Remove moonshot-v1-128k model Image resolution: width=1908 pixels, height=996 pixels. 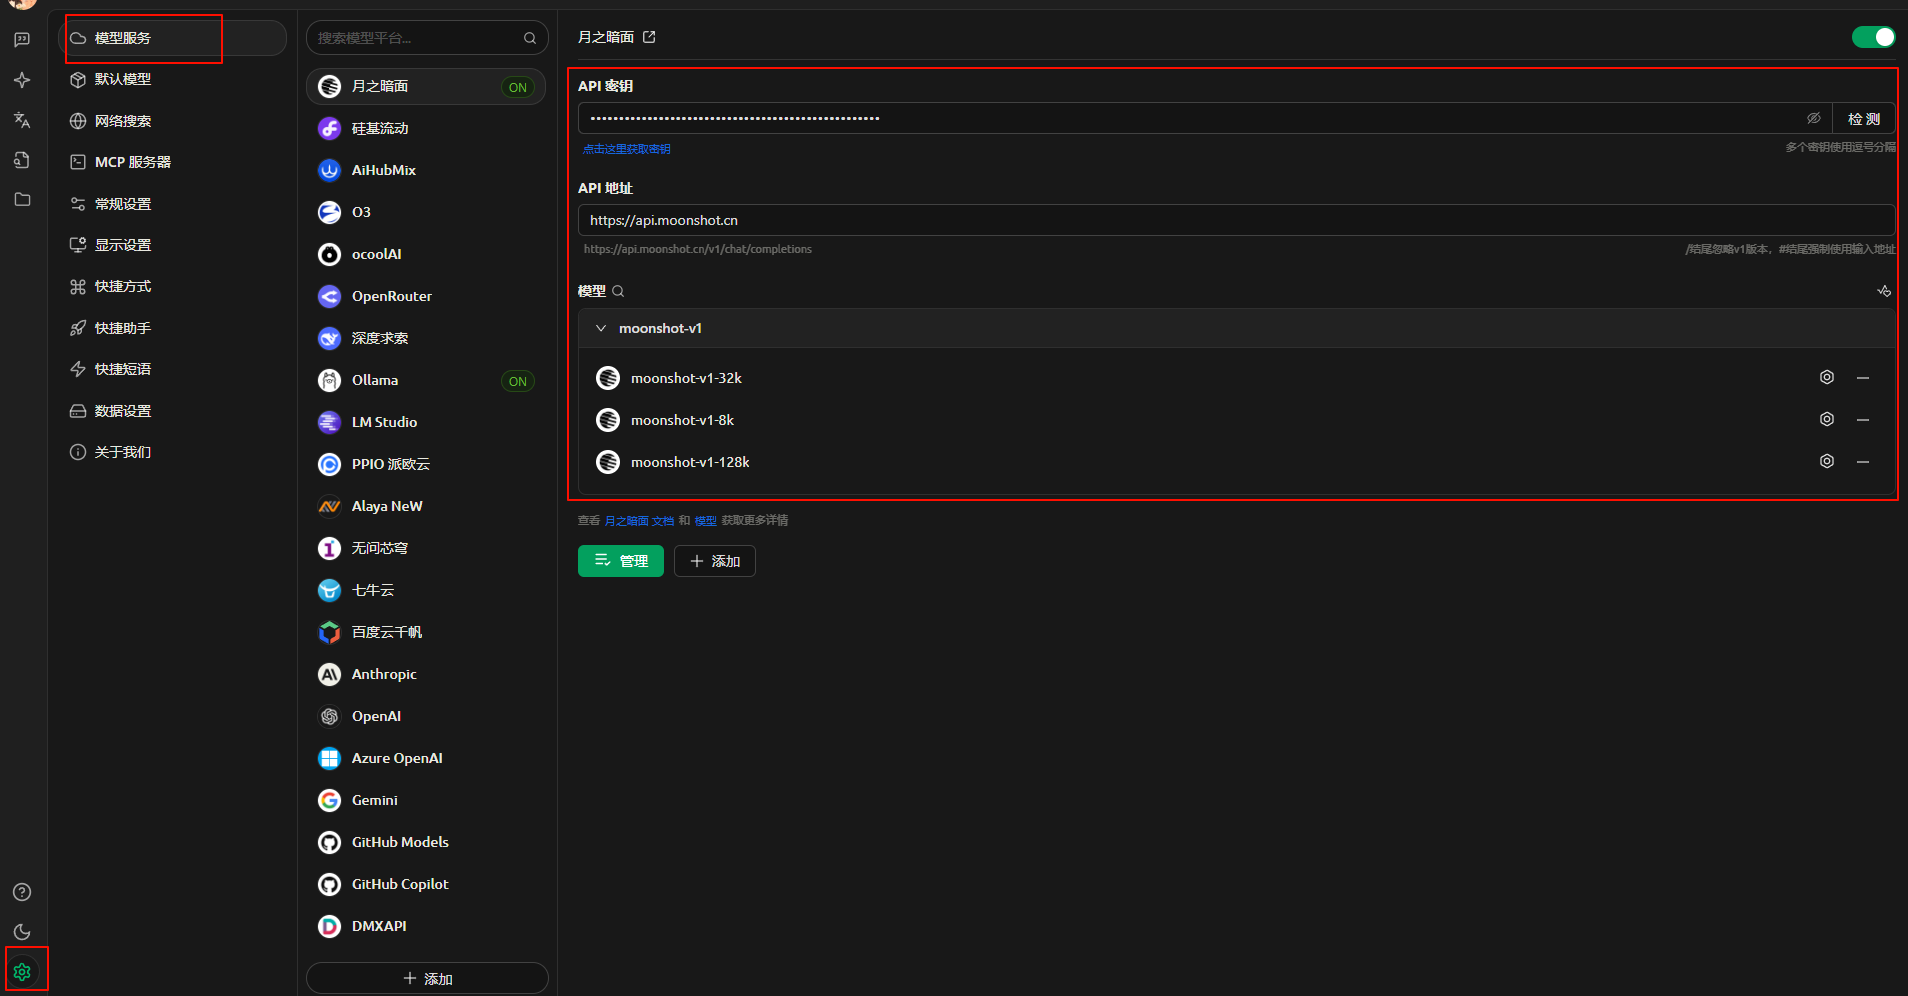pos(1863,462)
